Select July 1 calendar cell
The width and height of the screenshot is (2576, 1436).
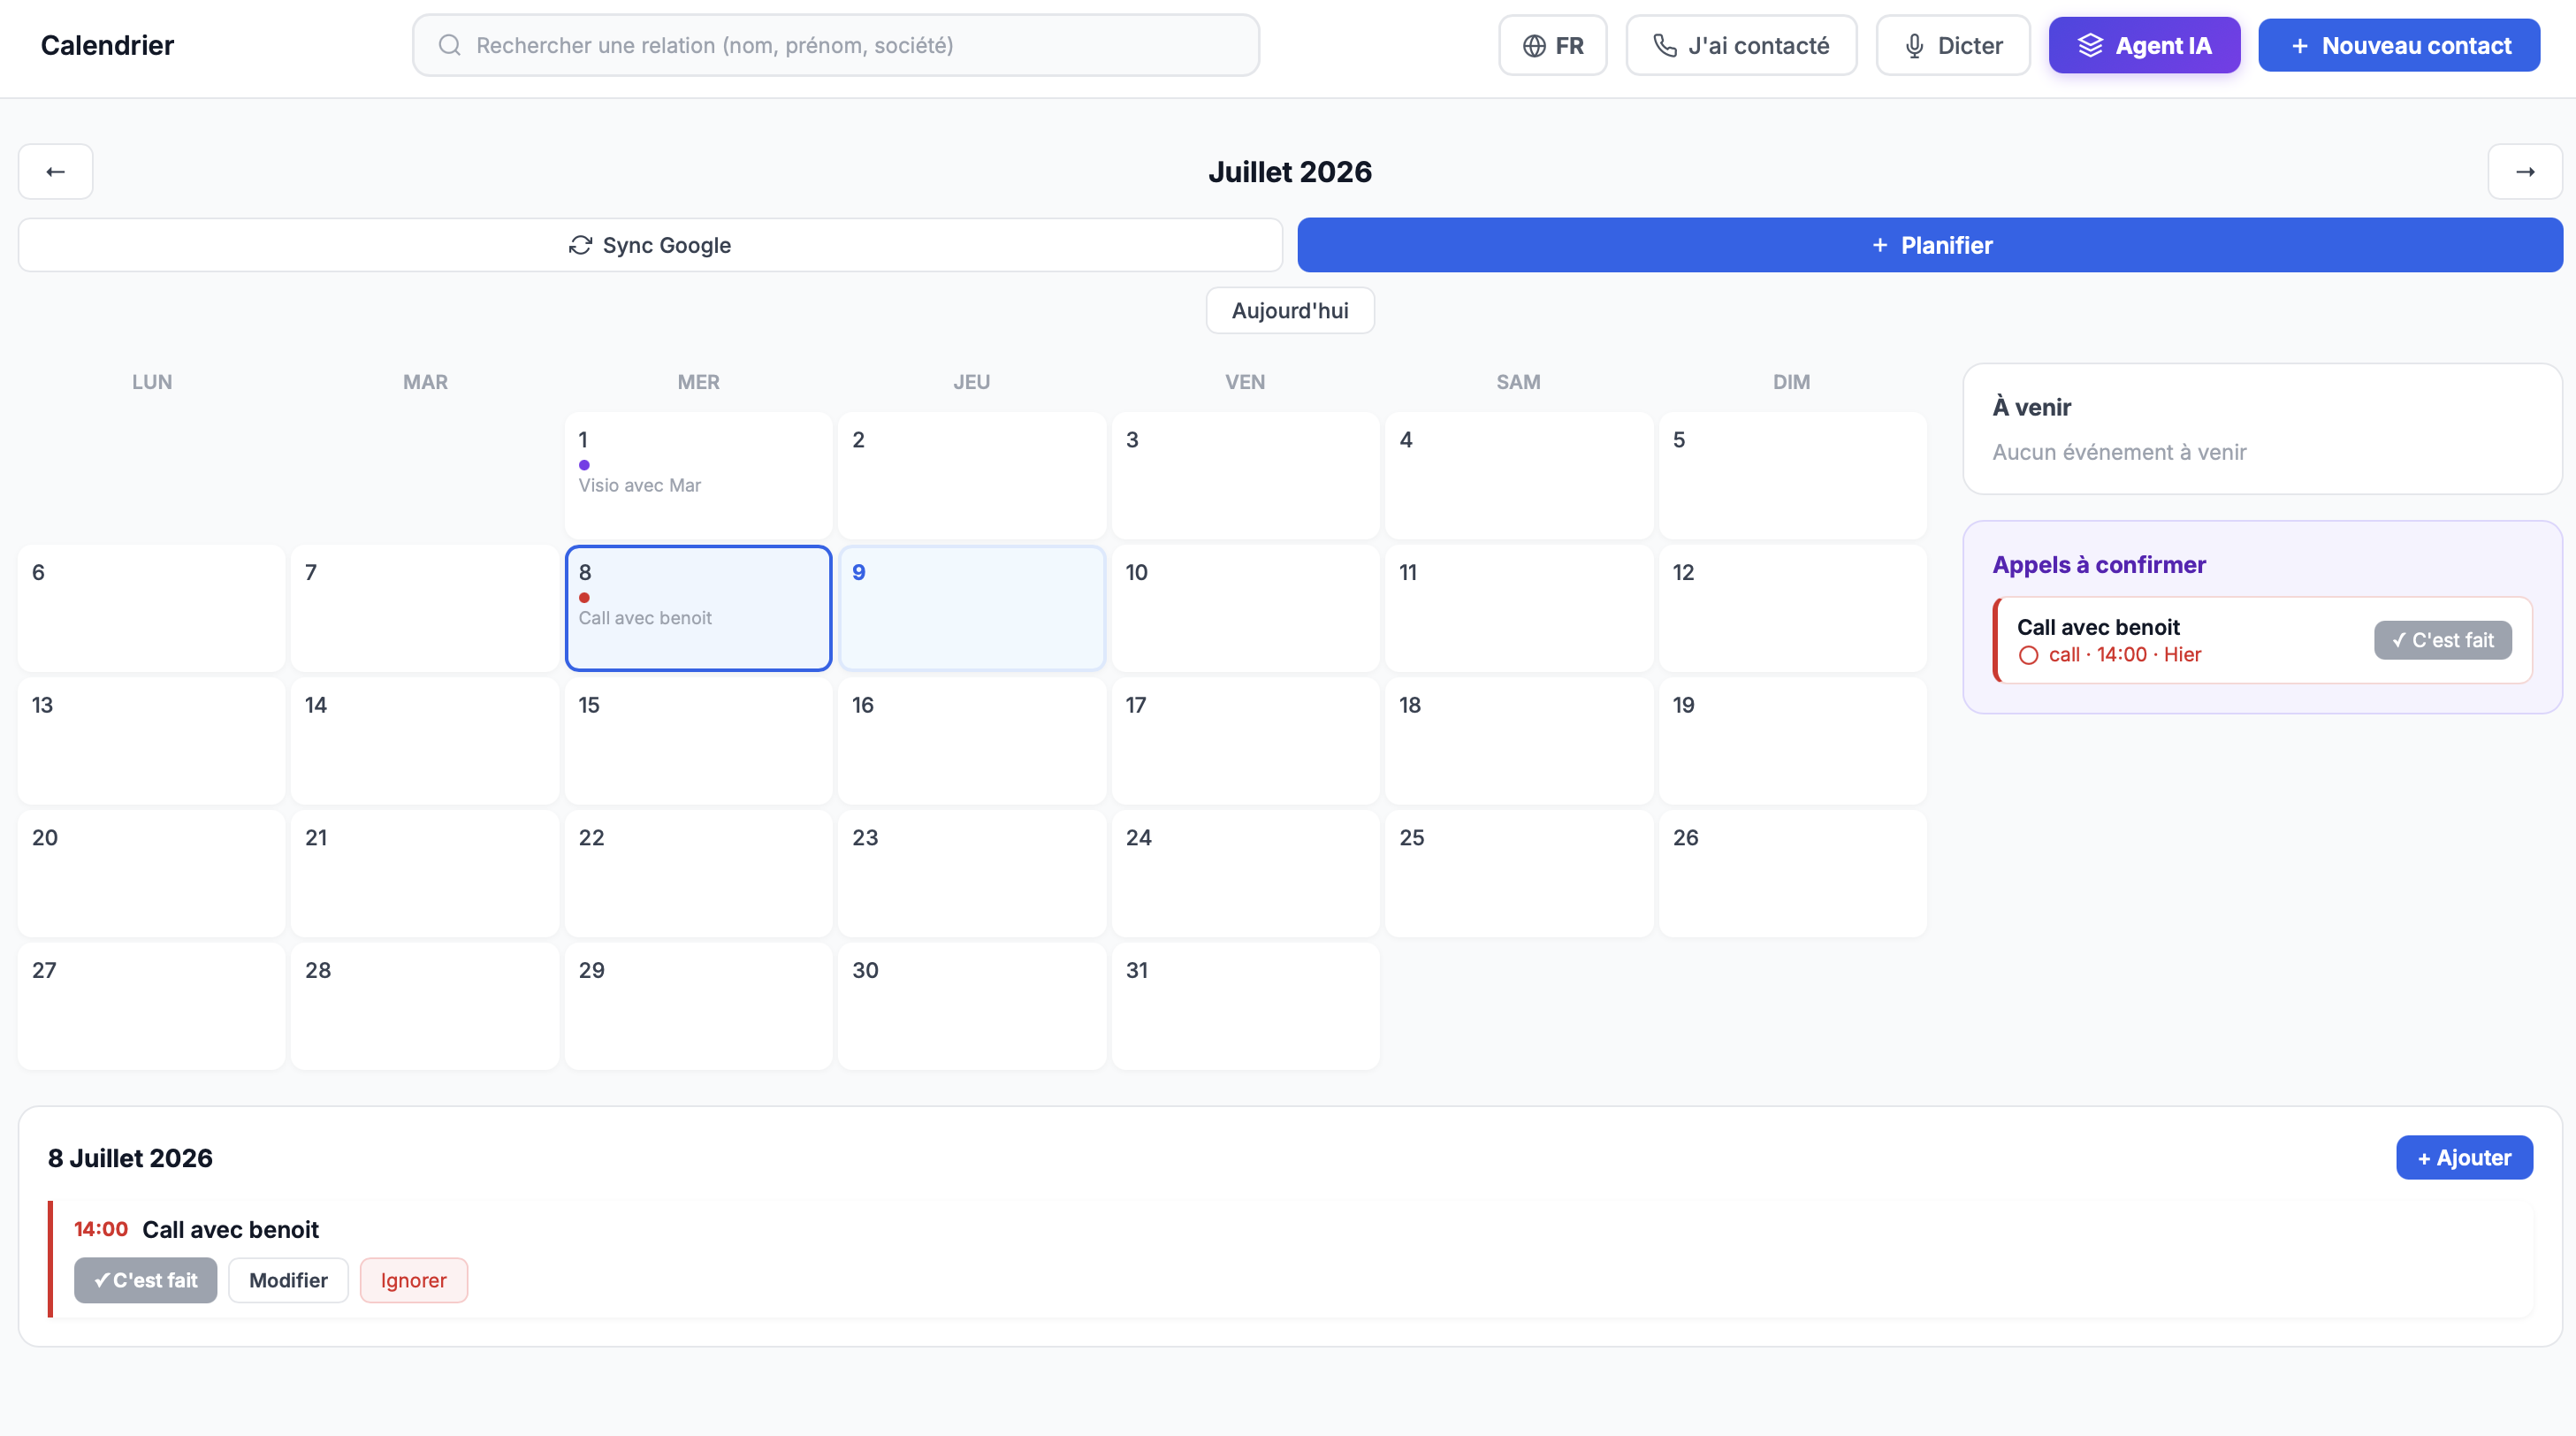click(x=698, y=476)
